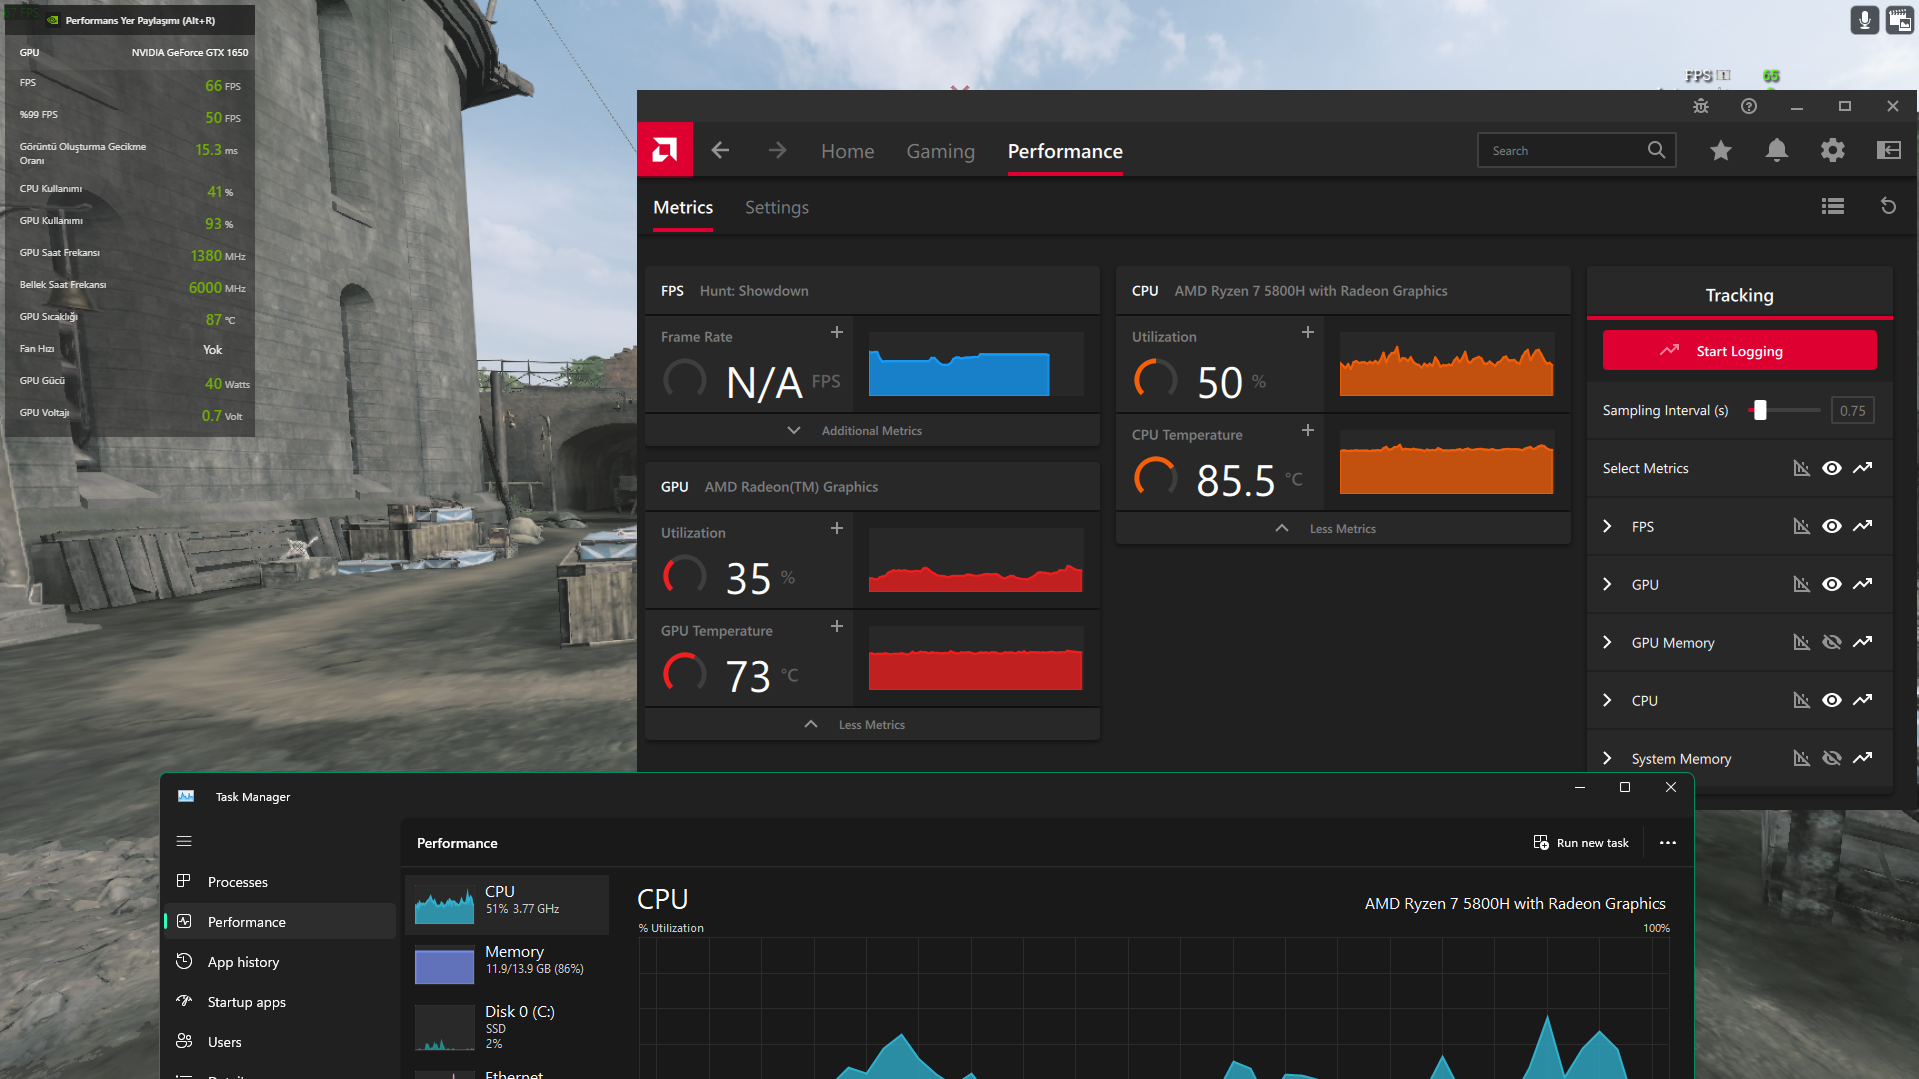The width and height of the screenshot is (1919, 1079).
Task: Open the AMD help question mark icon
Action: click(1749, 106)
